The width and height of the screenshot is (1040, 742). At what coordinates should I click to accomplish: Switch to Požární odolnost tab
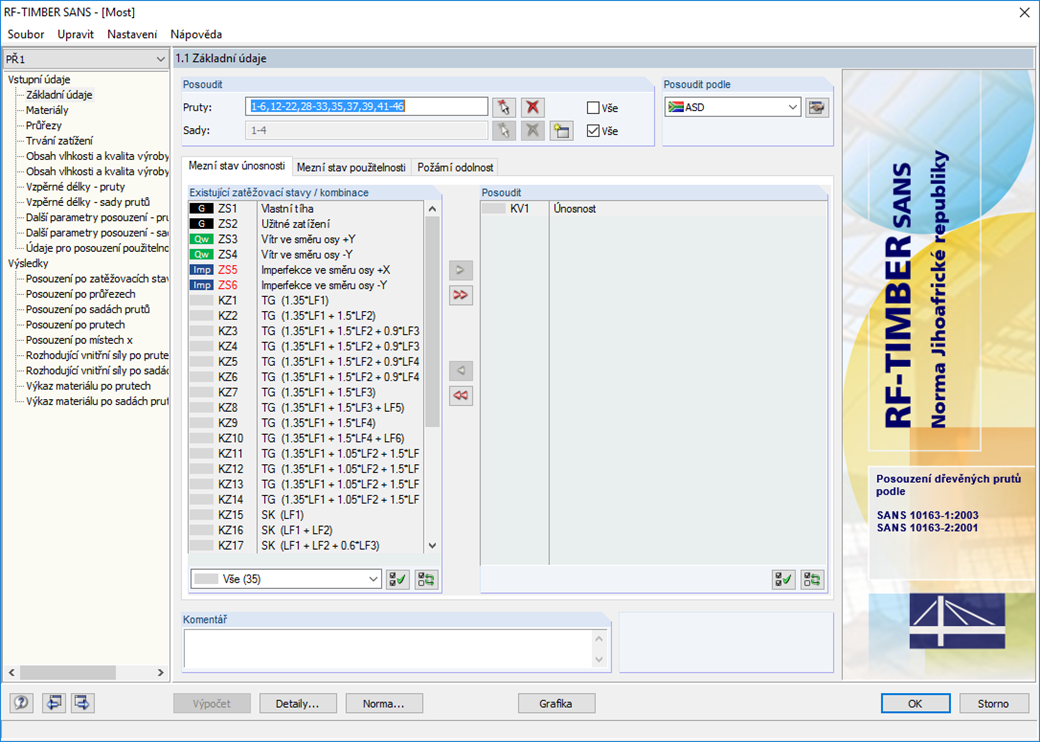[455, 168]
